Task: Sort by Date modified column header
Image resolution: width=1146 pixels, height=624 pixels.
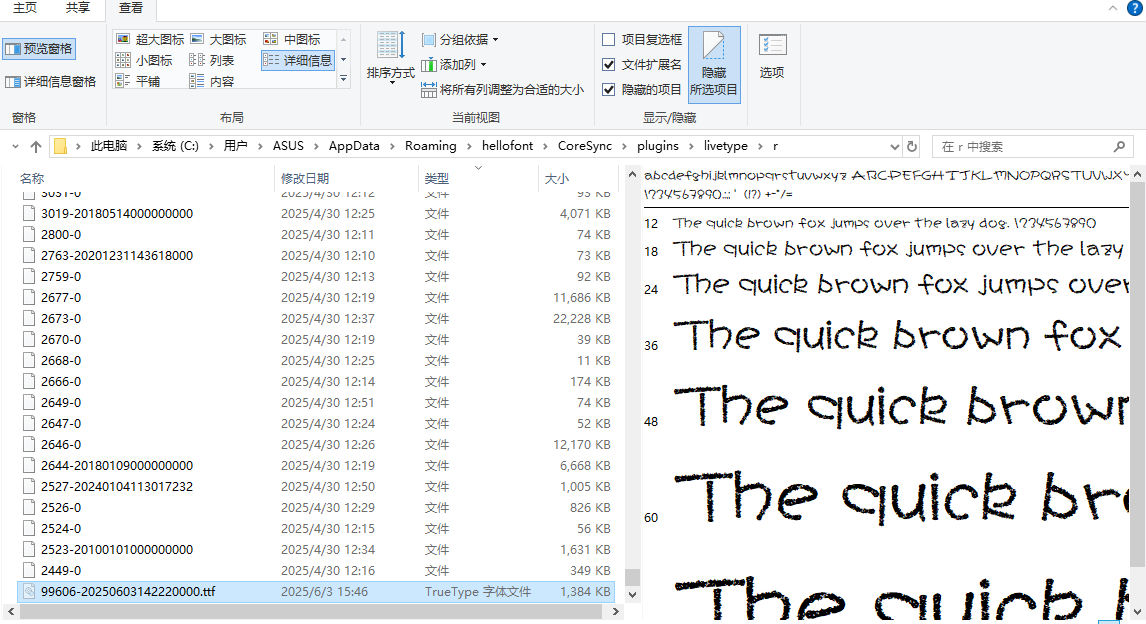Action: point(346,178)
